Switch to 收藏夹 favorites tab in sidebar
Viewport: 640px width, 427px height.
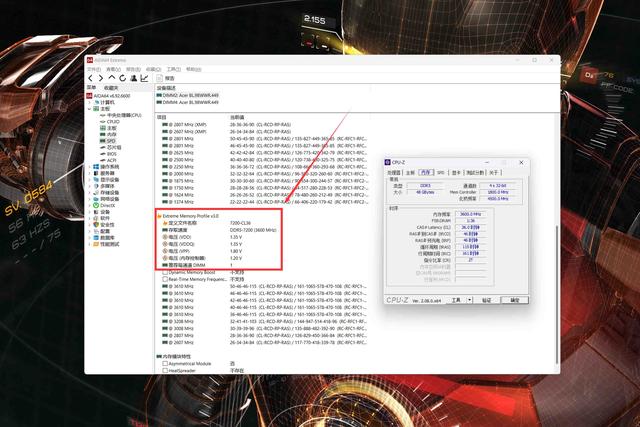(x=111, y=88)
